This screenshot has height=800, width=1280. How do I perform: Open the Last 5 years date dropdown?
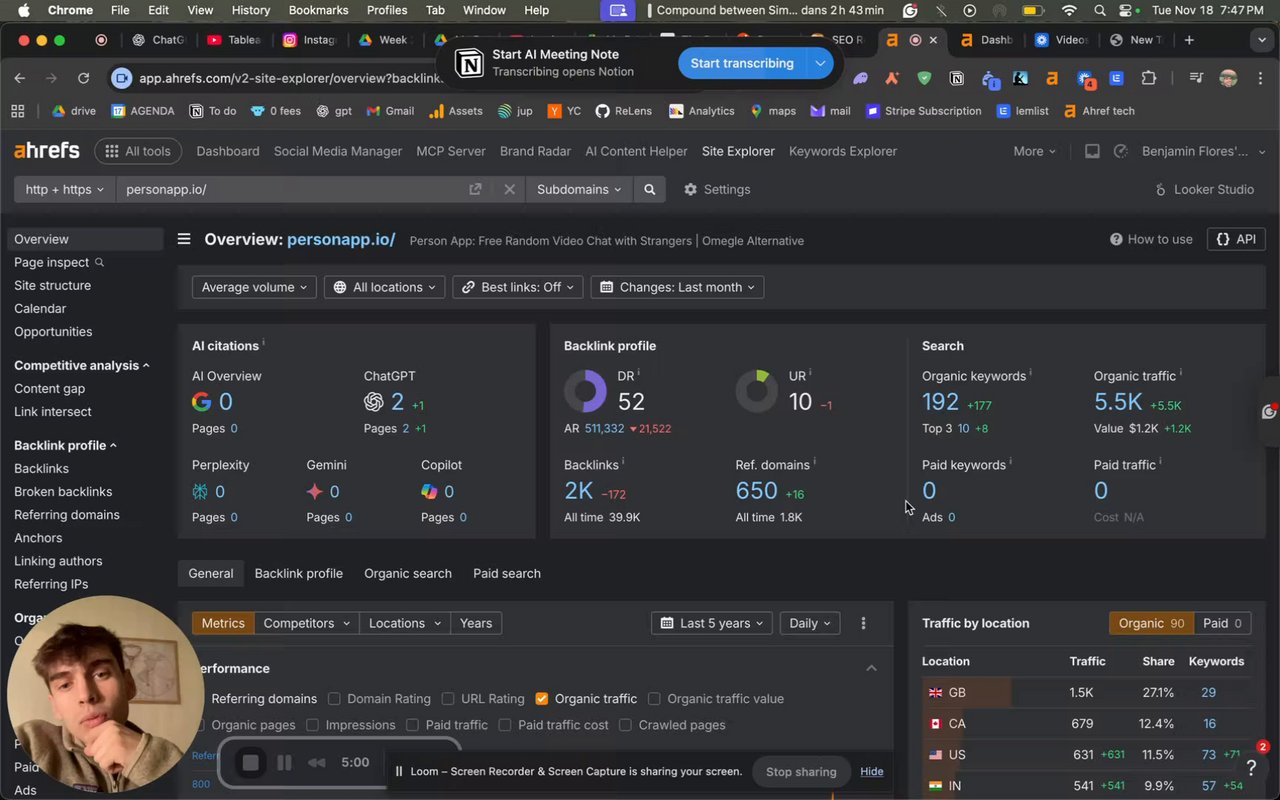(712, 623)
